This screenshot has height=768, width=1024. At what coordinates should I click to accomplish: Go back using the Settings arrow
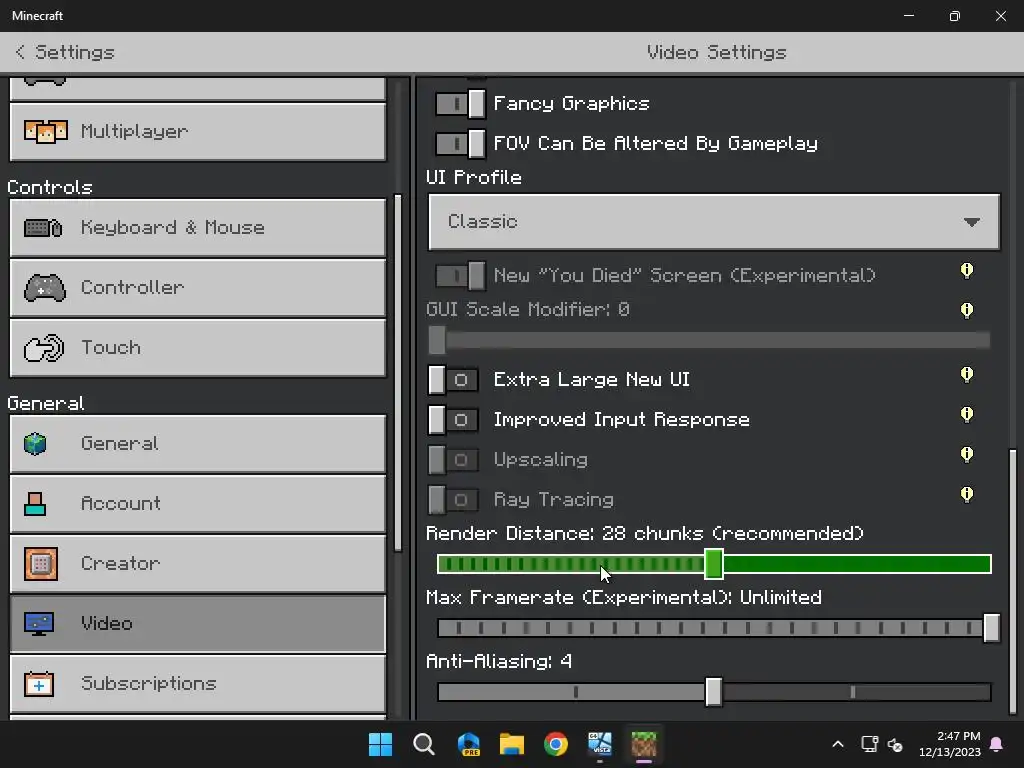(x=20, y=52)
